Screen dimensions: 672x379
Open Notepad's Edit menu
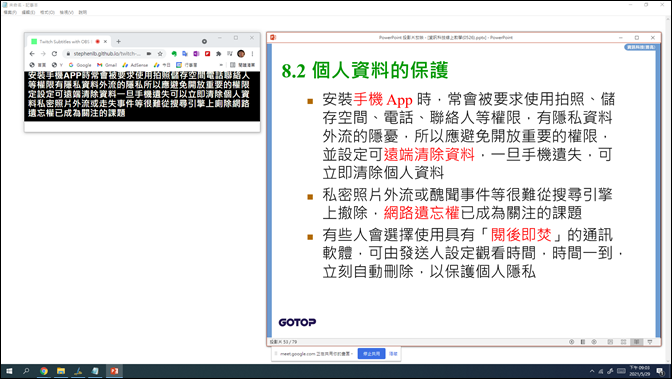[28, 12]
